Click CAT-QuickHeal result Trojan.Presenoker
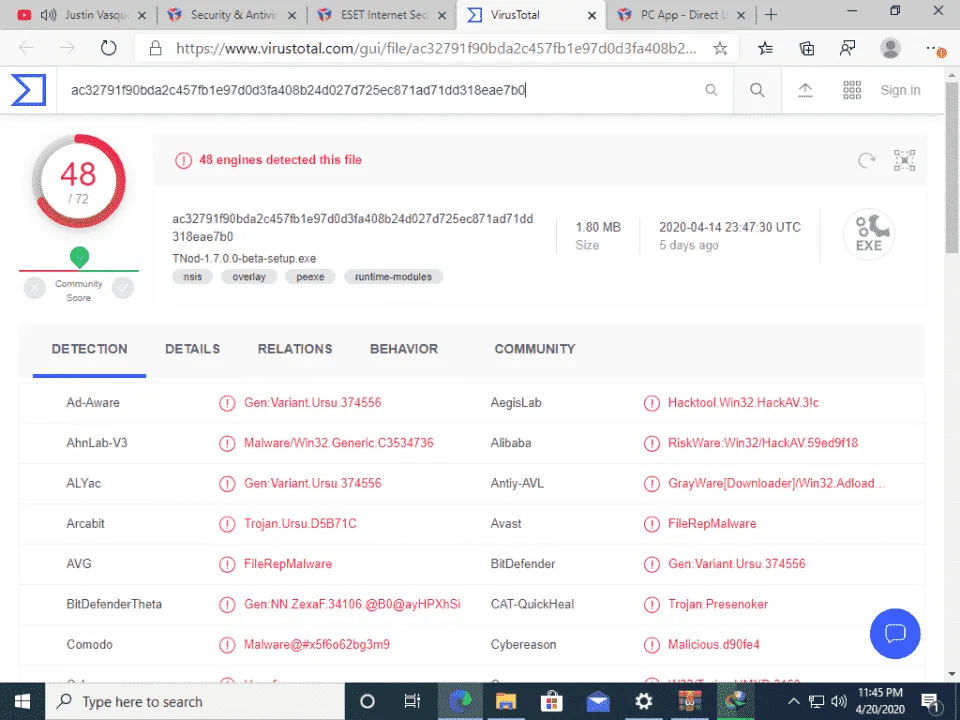 (x=718, y=604)
